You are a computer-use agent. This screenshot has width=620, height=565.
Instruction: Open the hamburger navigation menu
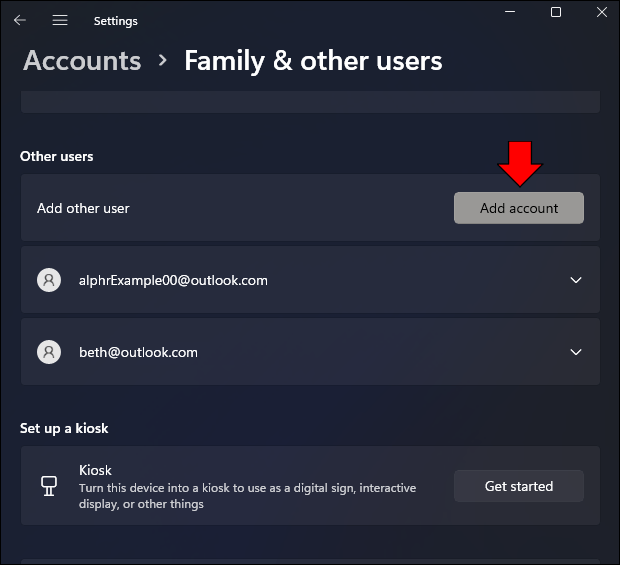coord(60,20)
